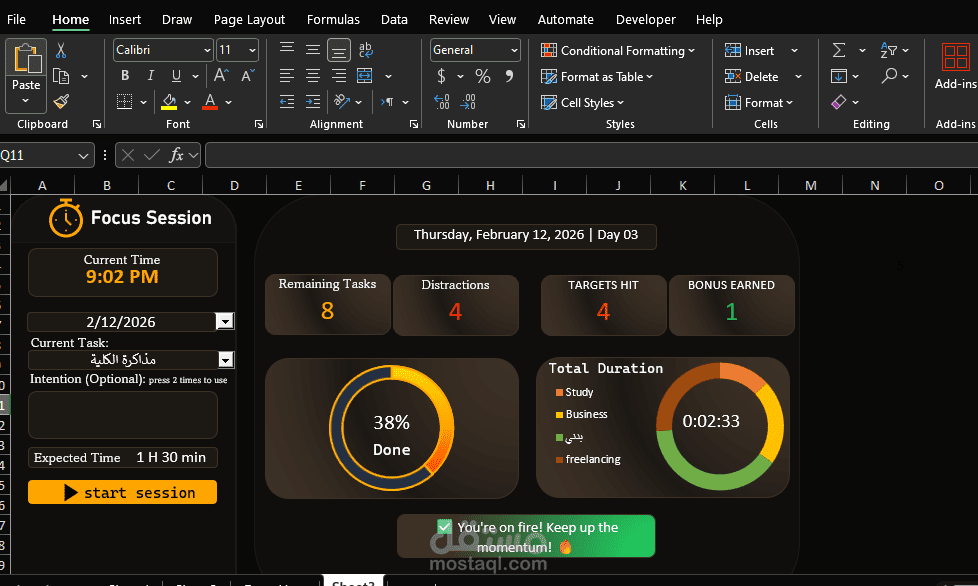This screenshot has height=586, width=978.
Task: Click the AutoSum sigma icon
Action: [838, 50]
